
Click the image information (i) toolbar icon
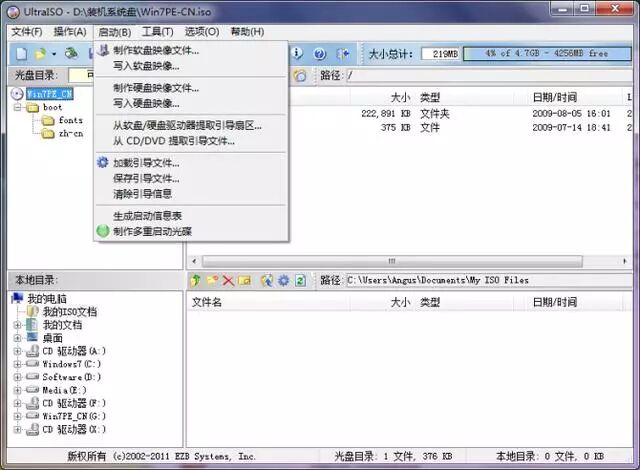point(298,53)
